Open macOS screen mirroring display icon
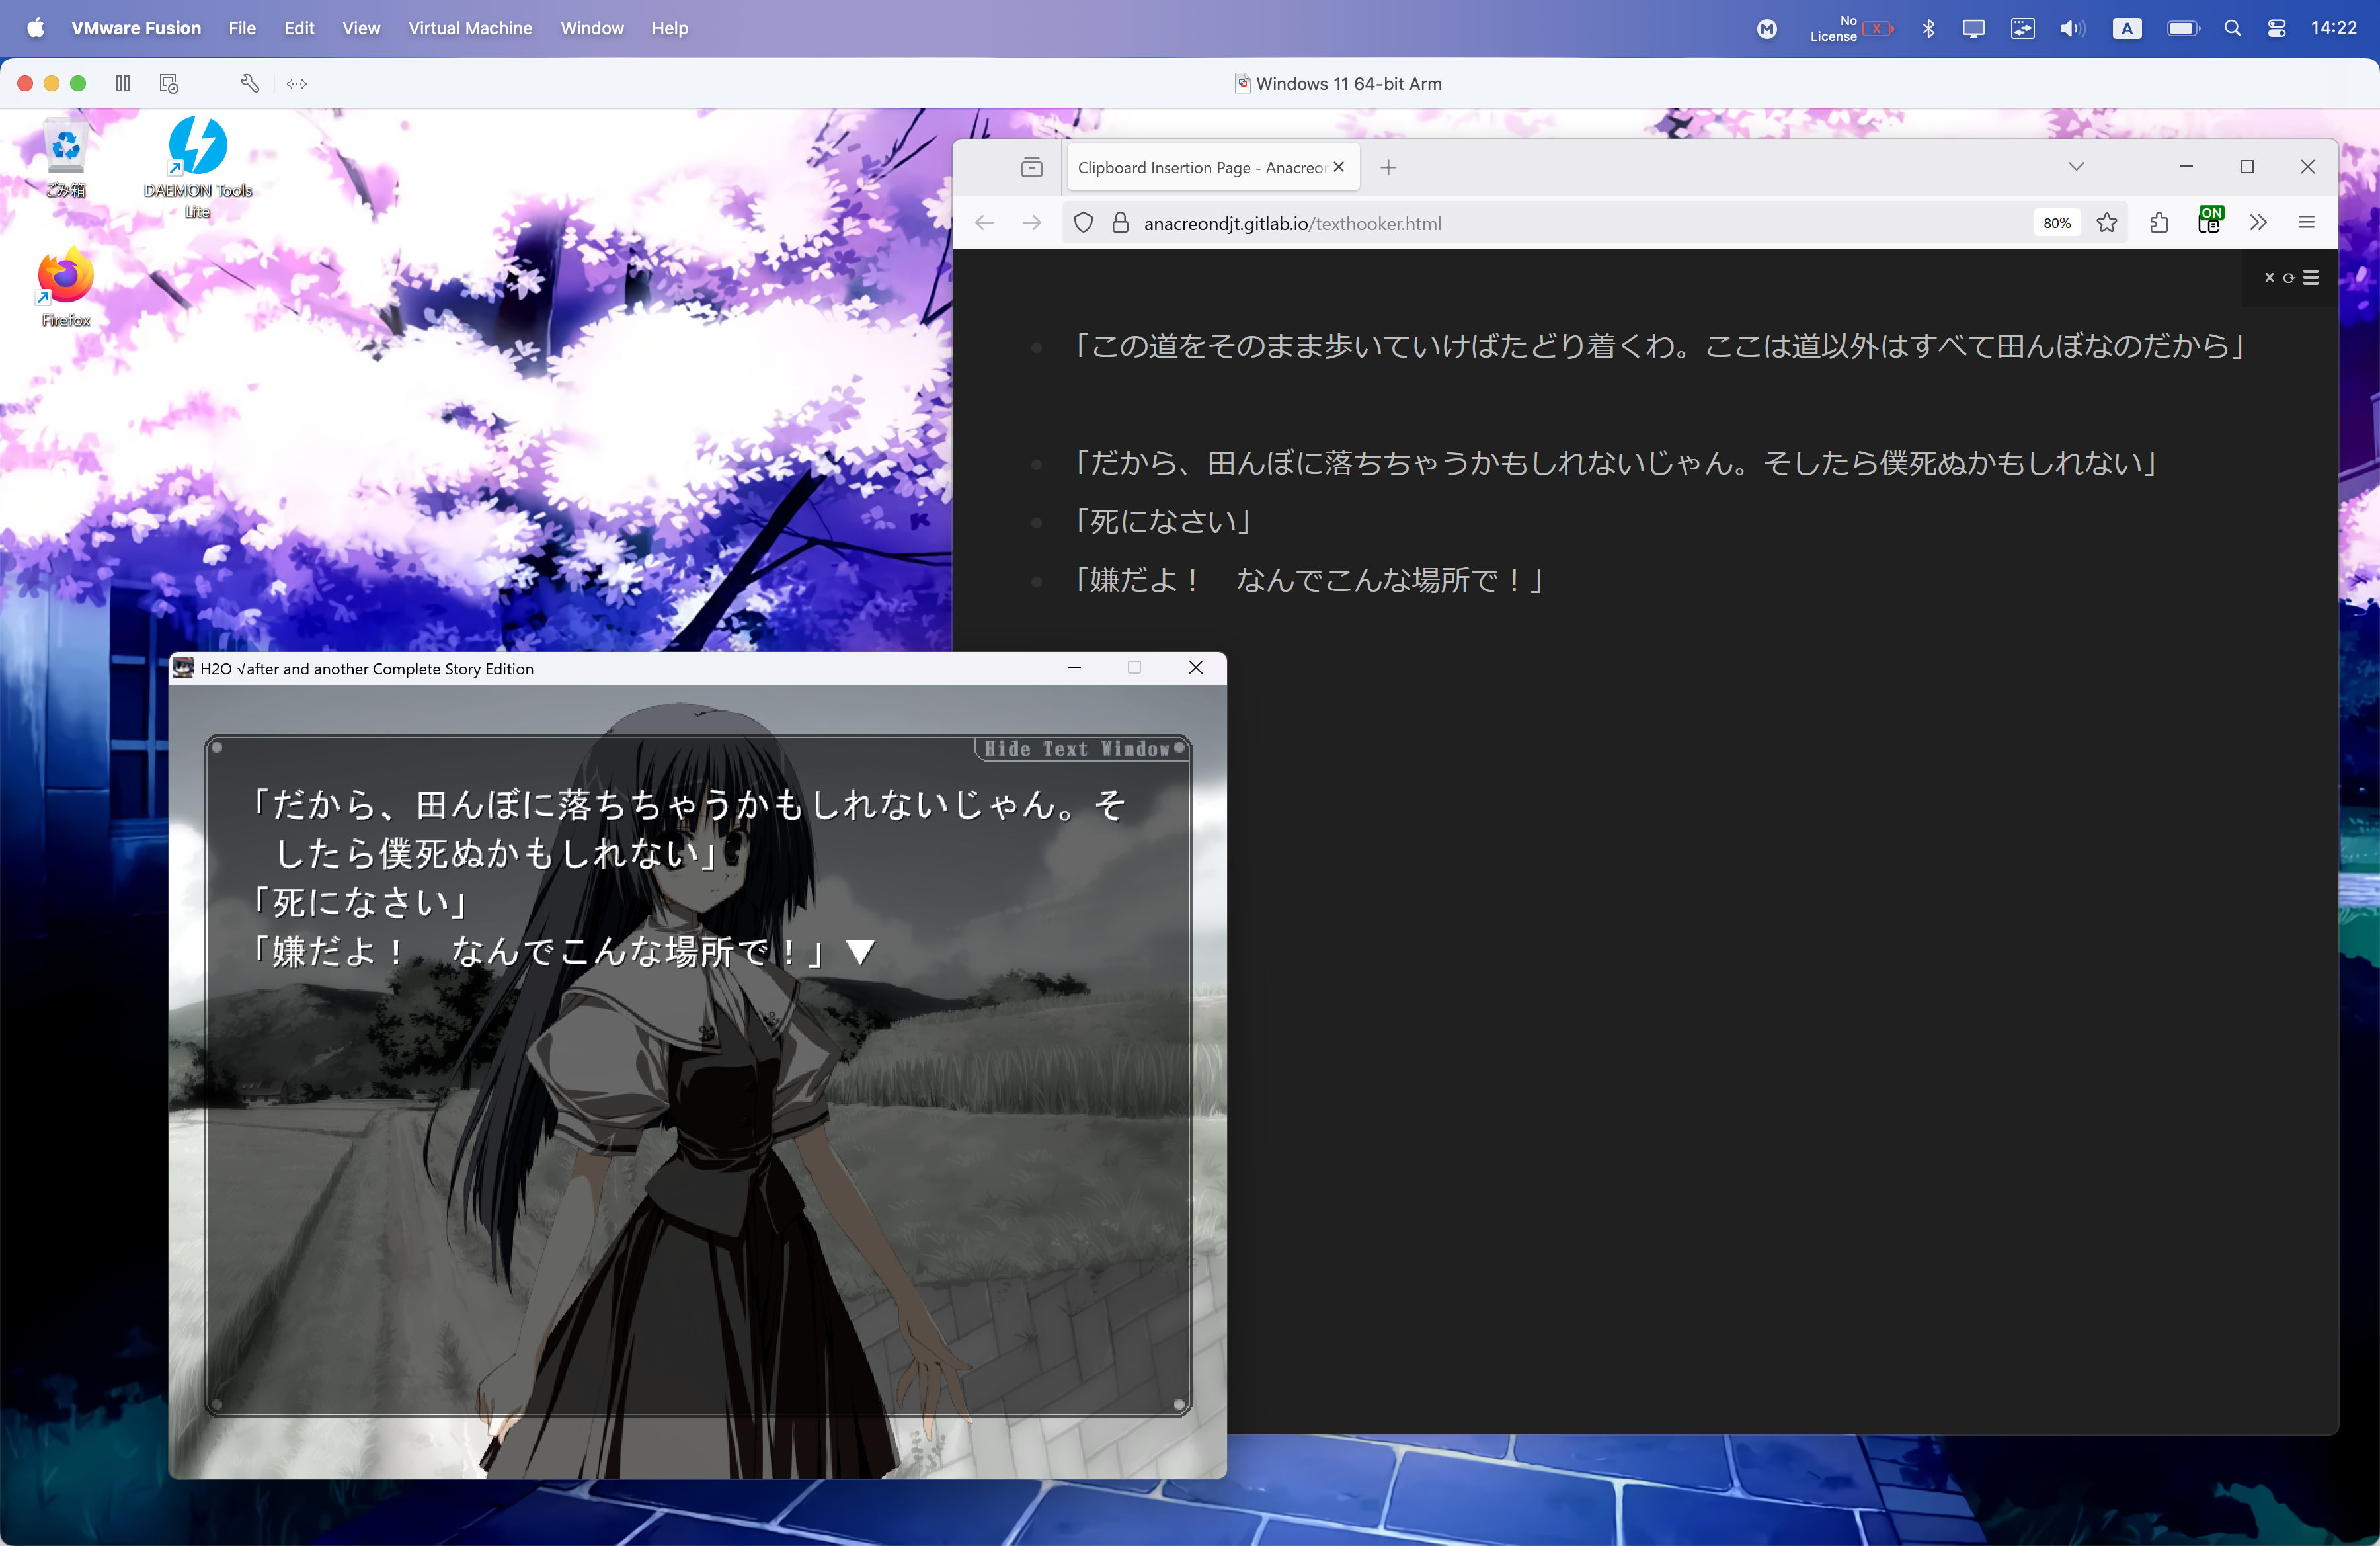This screenshot has width=2380, height=1546. [x=1973, y=28]
